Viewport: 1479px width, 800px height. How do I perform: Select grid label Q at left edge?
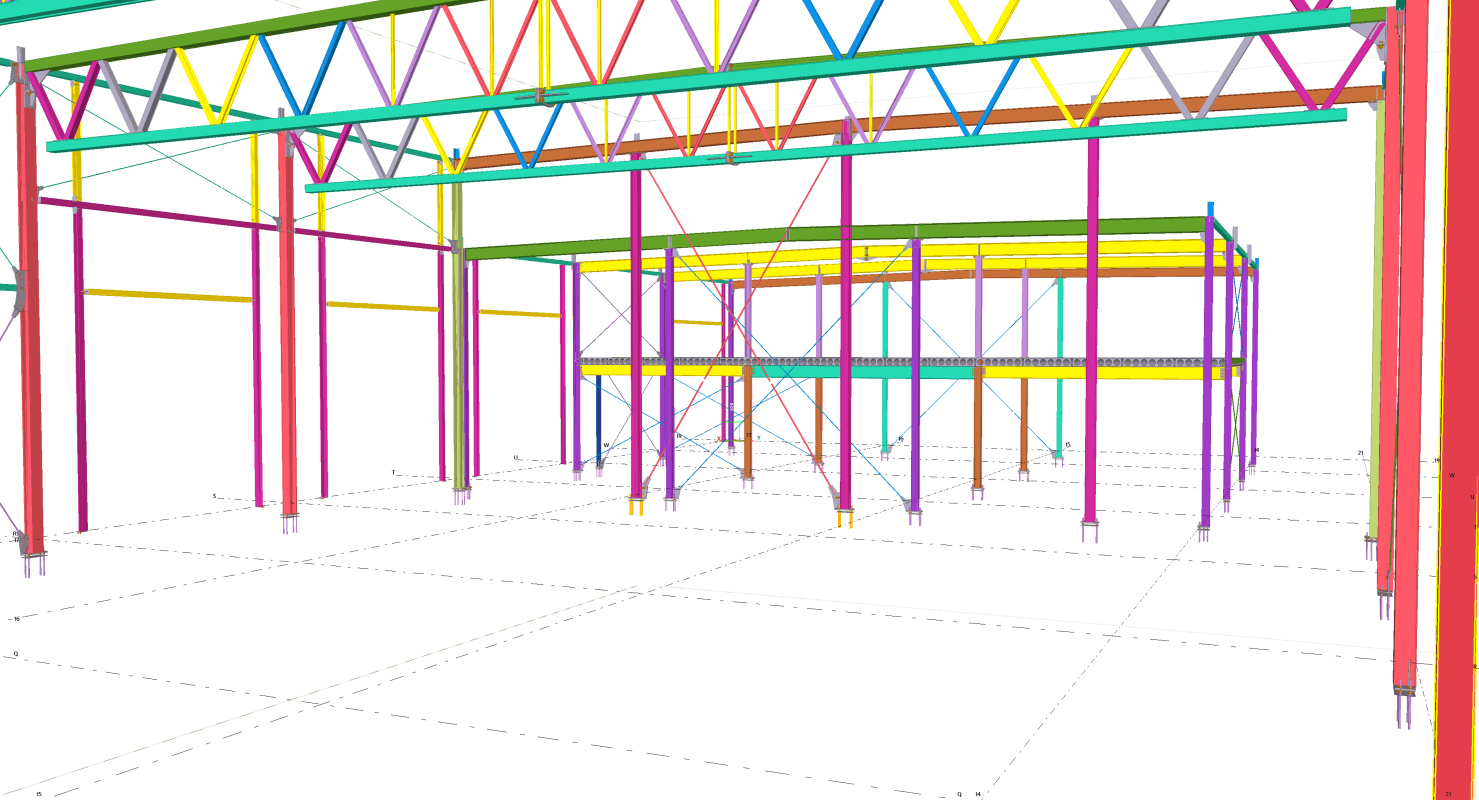click(16, 654)
